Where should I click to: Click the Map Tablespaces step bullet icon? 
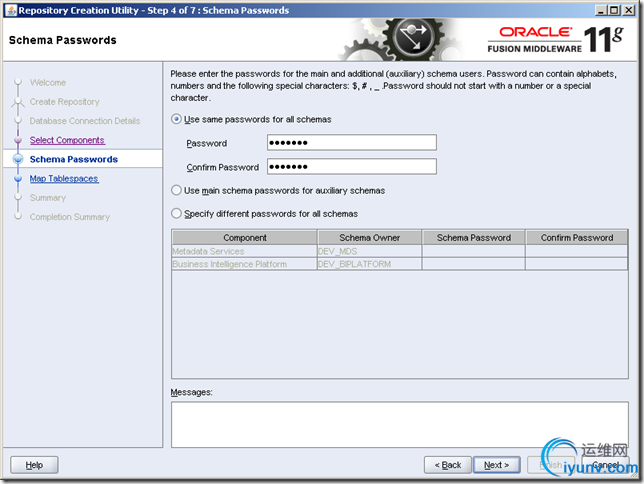pos(18,179)
